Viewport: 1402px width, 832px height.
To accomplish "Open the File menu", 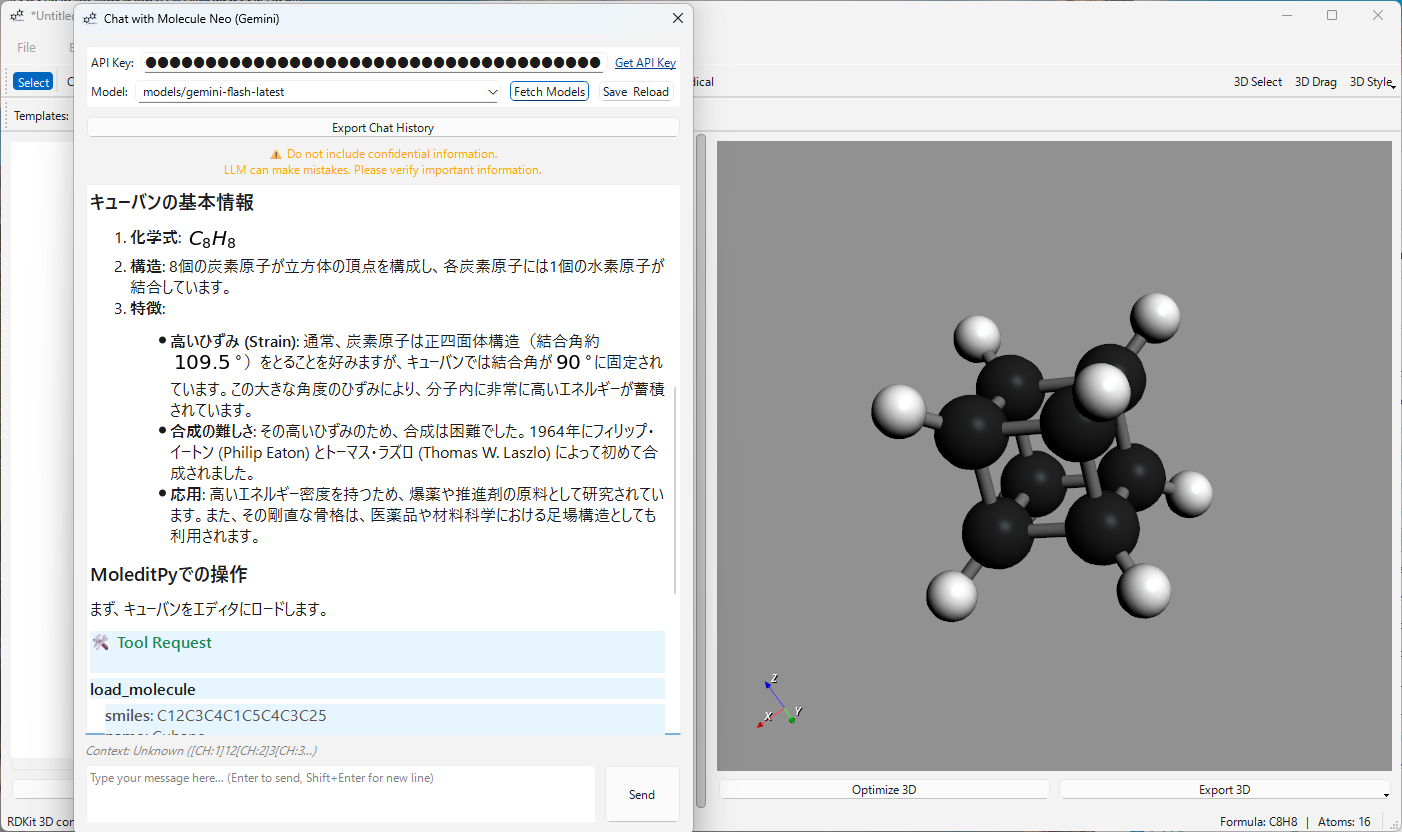I will pyautogui.click(x=26, y=47).
